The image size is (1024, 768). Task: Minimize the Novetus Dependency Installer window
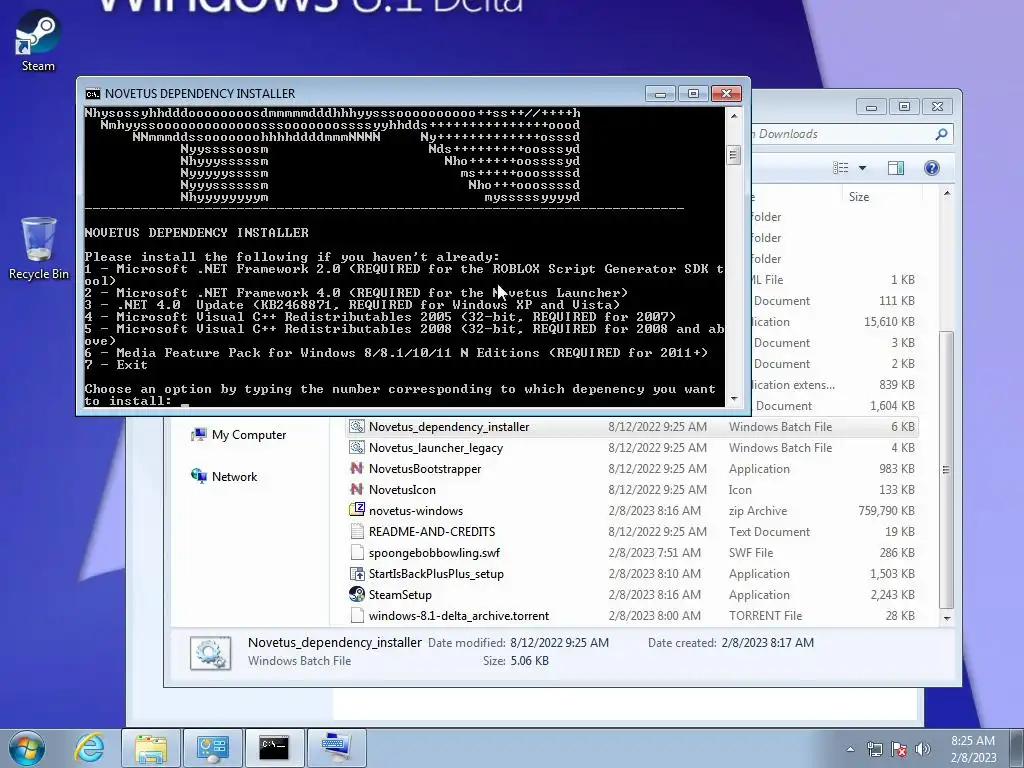[x=660, y=94]
